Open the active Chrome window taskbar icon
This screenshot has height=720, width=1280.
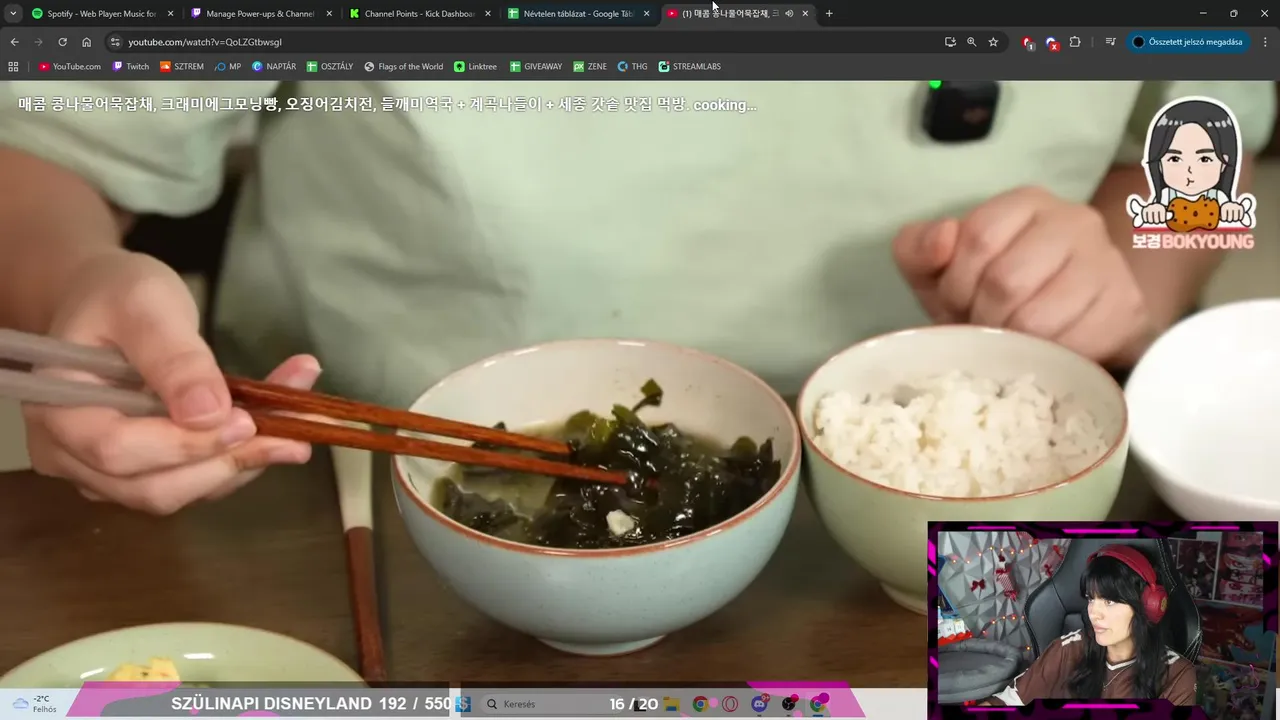pyautogui.click(x=819, y=703)
